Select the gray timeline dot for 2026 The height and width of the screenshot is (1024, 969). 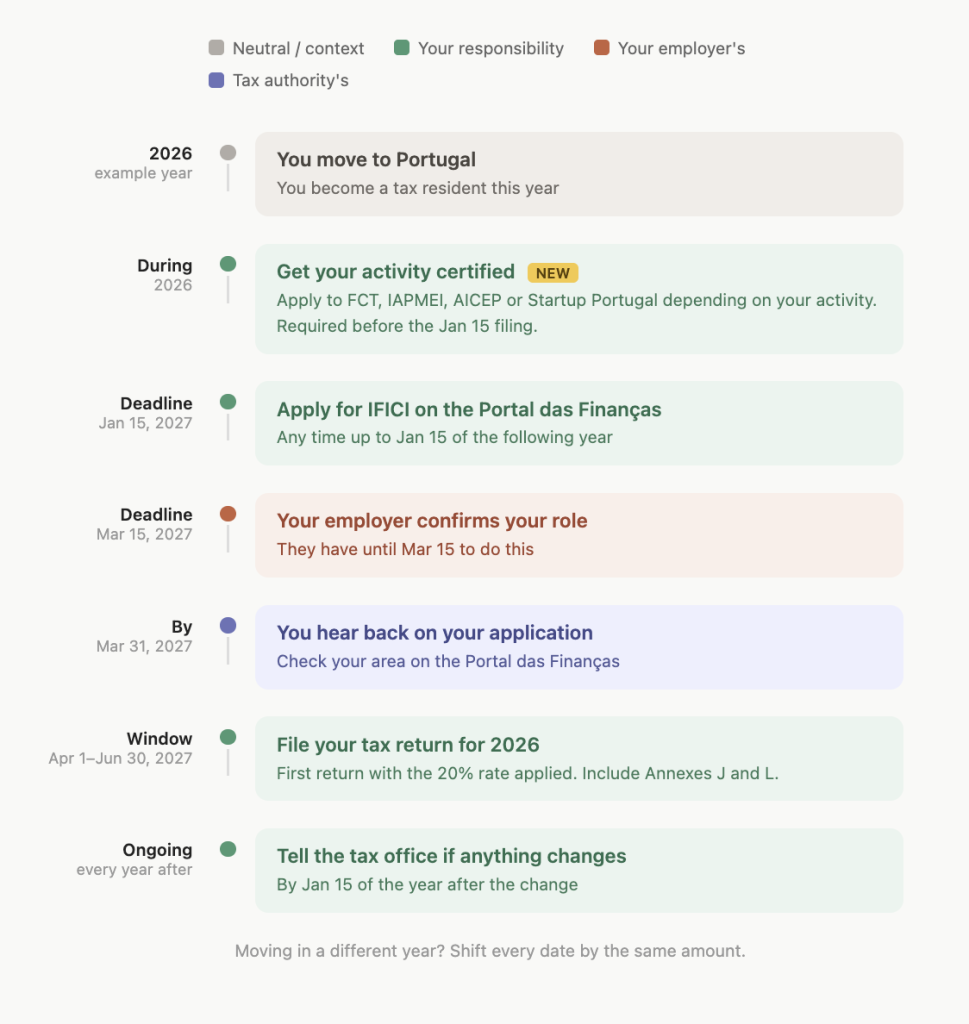[228, 153]
